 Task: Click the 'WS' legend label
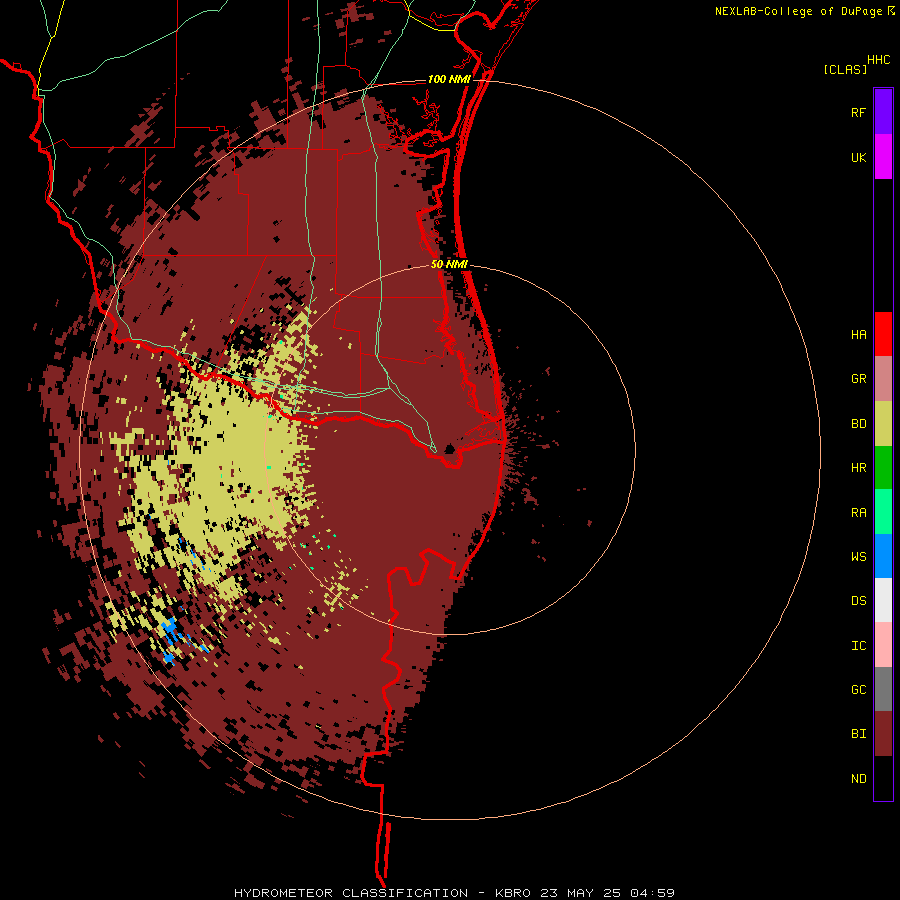pyautogui.click(x=858, y=557)
